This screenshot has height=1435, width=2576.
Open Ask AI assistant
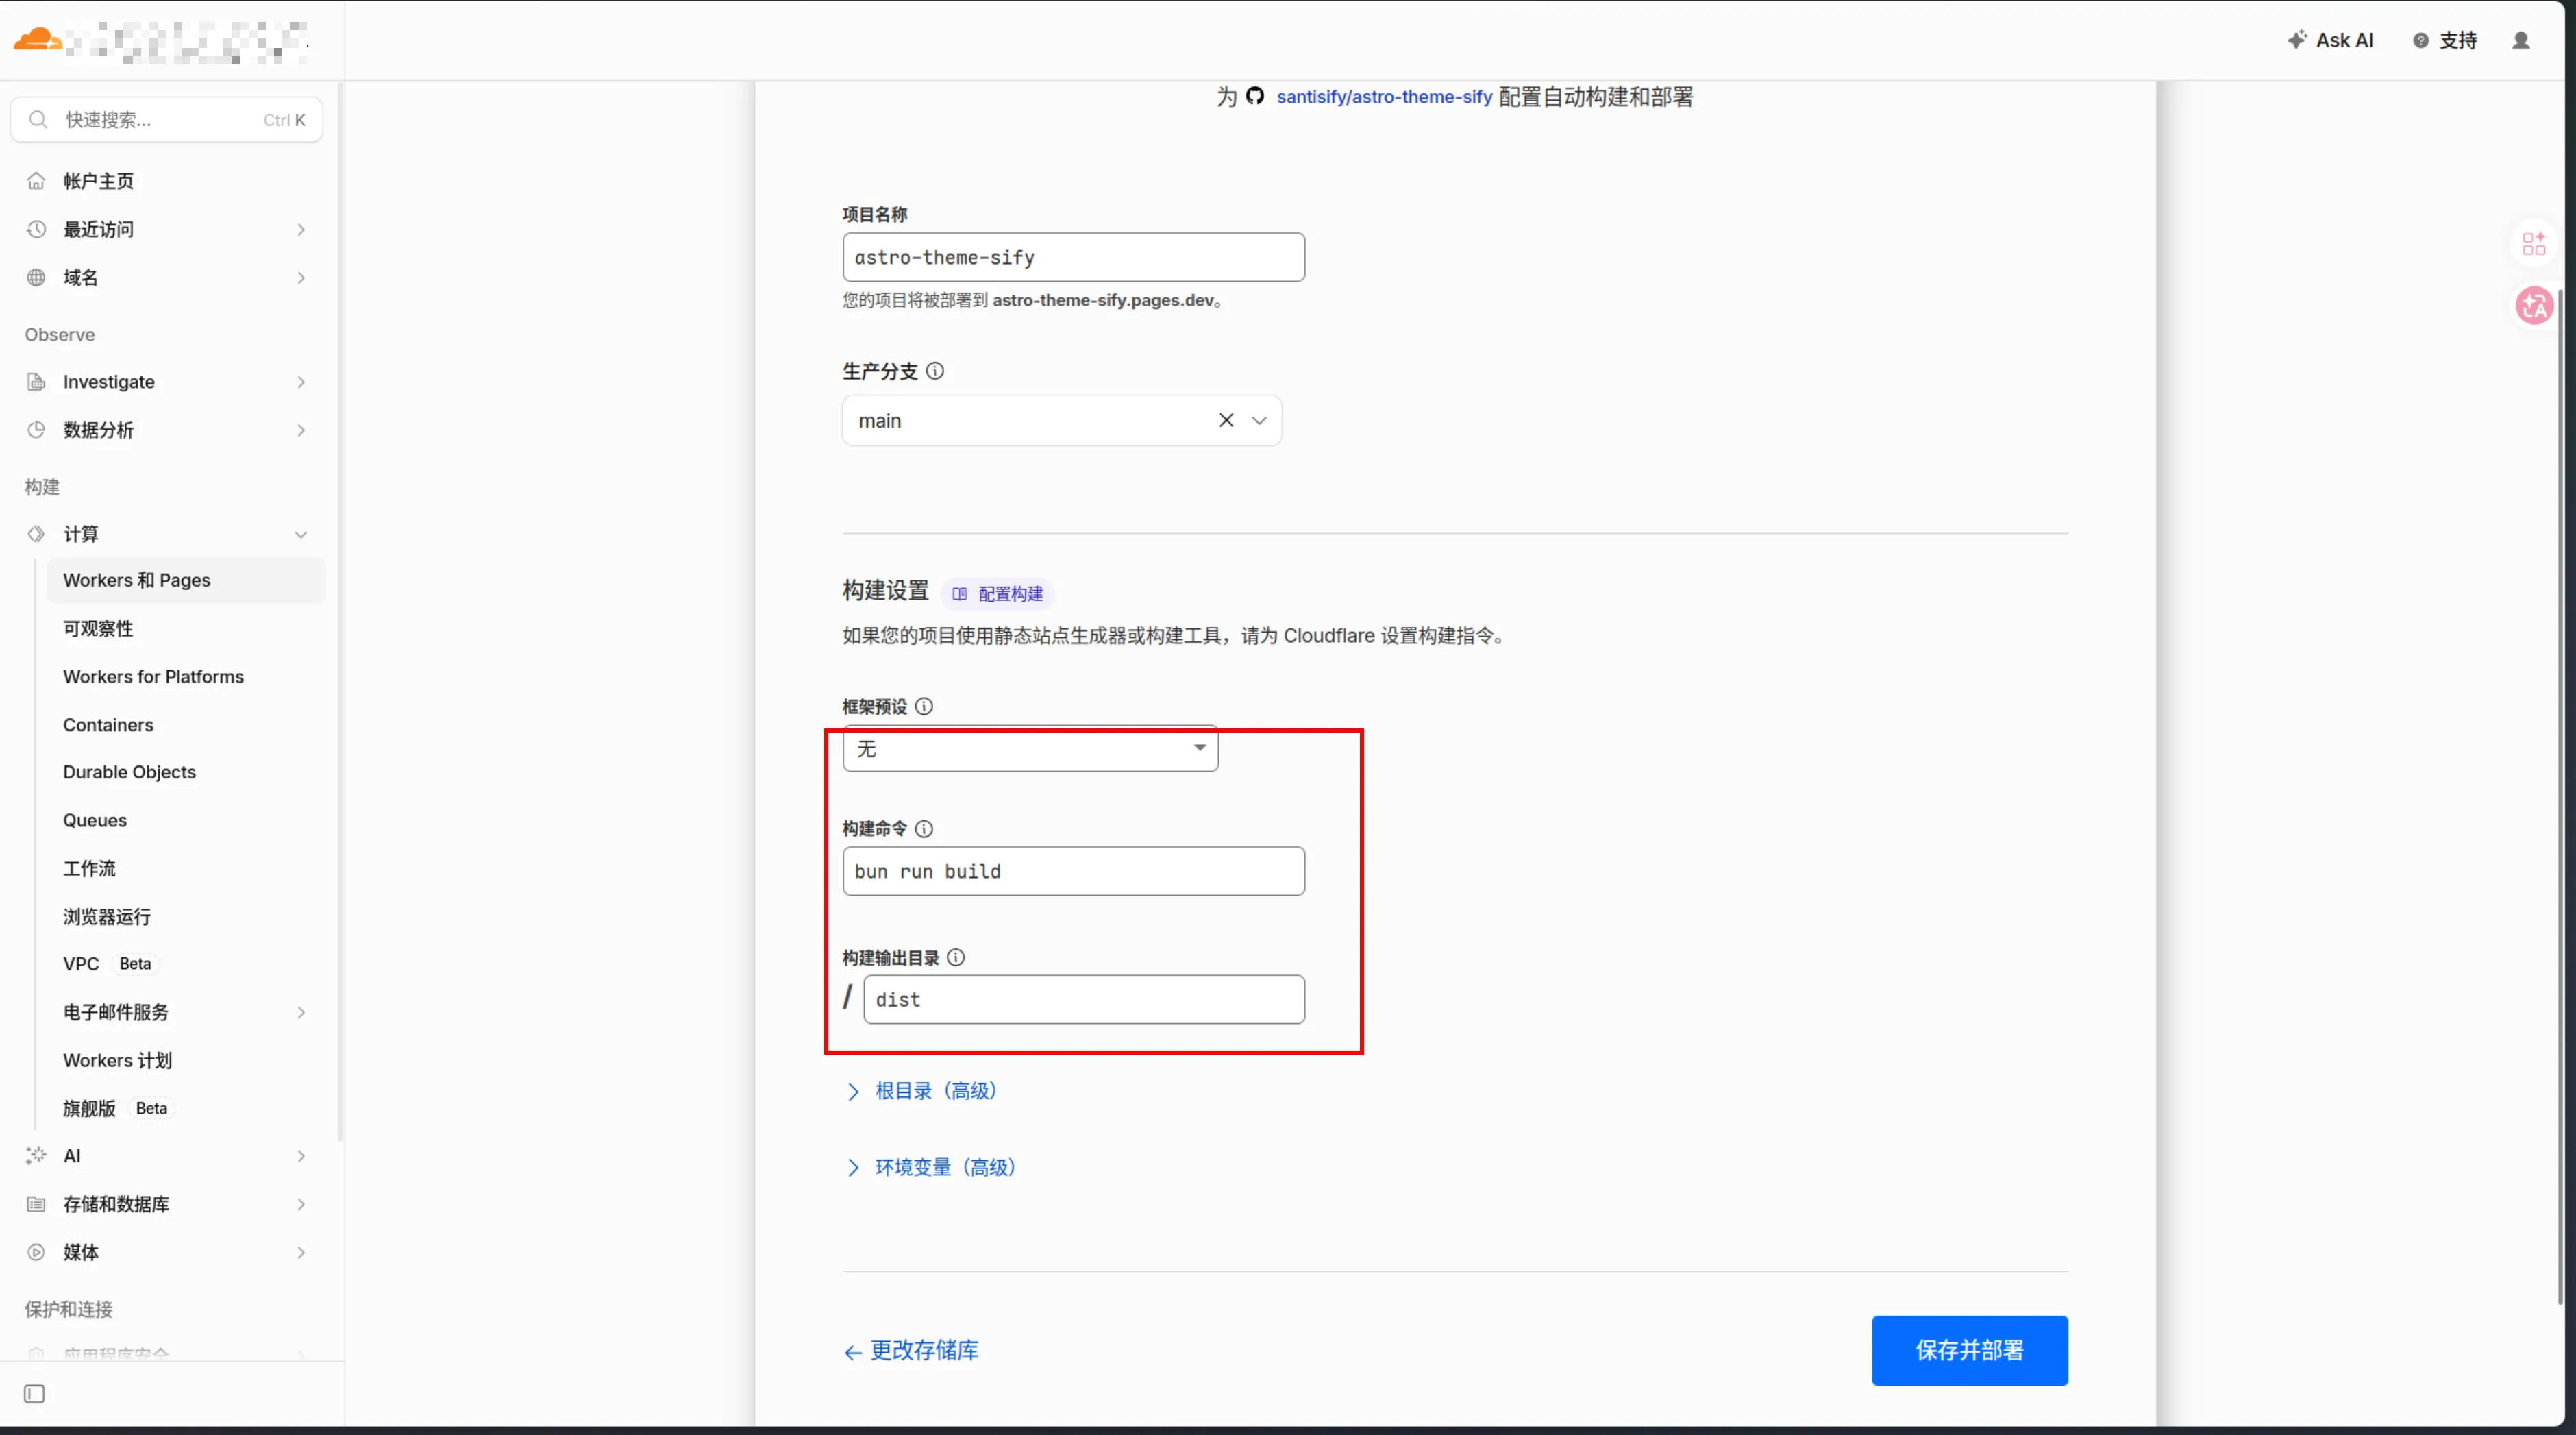coord(2330,40)
